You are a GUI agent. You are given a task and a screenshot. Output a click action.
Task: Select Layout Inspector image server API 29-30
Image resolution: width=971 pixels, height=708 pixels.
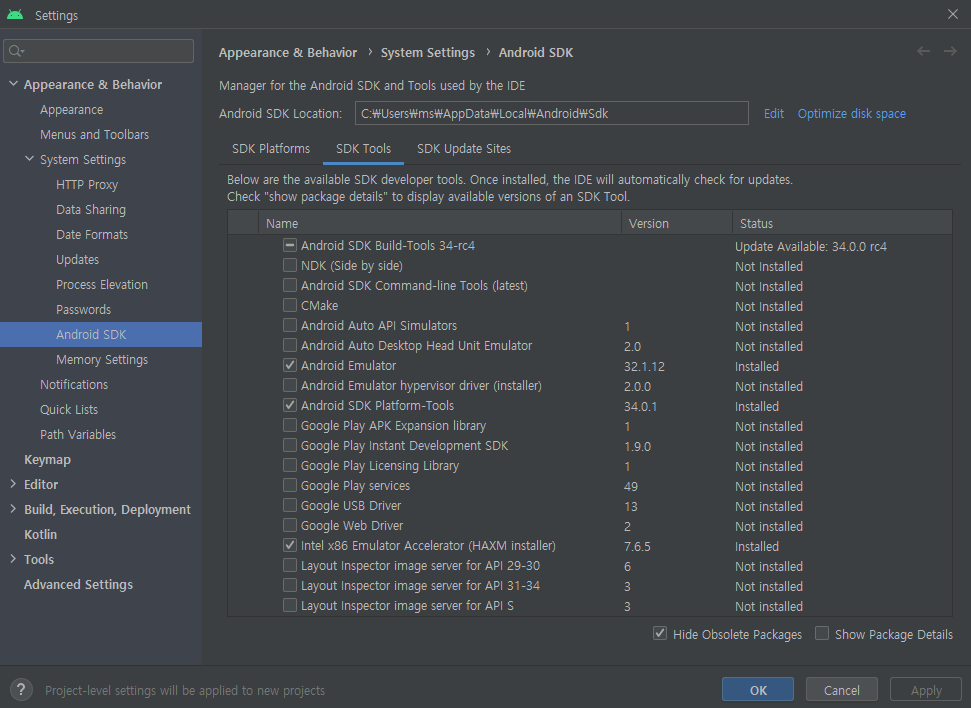[x=420, y=566]
